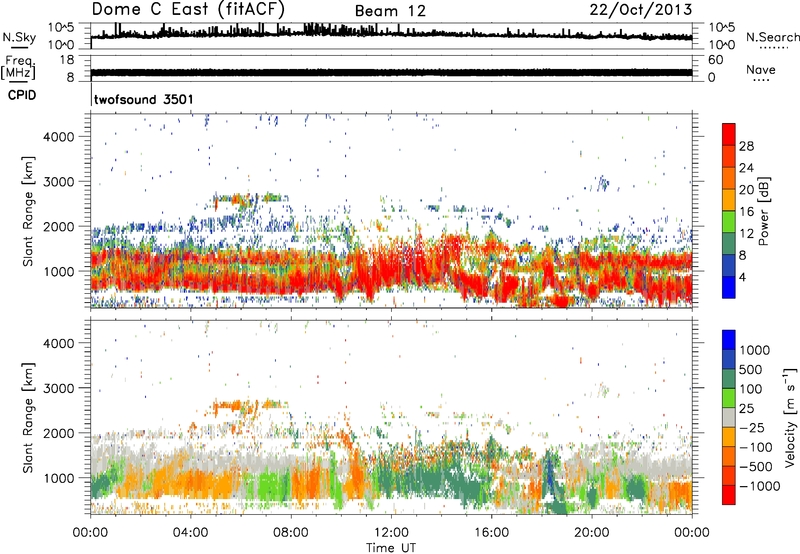800x554 pixels.
Task: Click the '20:00' time tick label
Action: (x=591, y=533)
